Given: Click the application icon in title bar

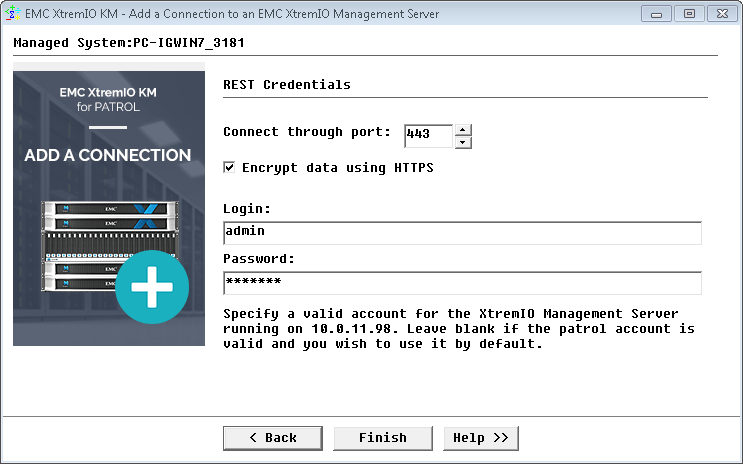Looking at the screenshot, I should pyautogui.click(x=12, y=13).
